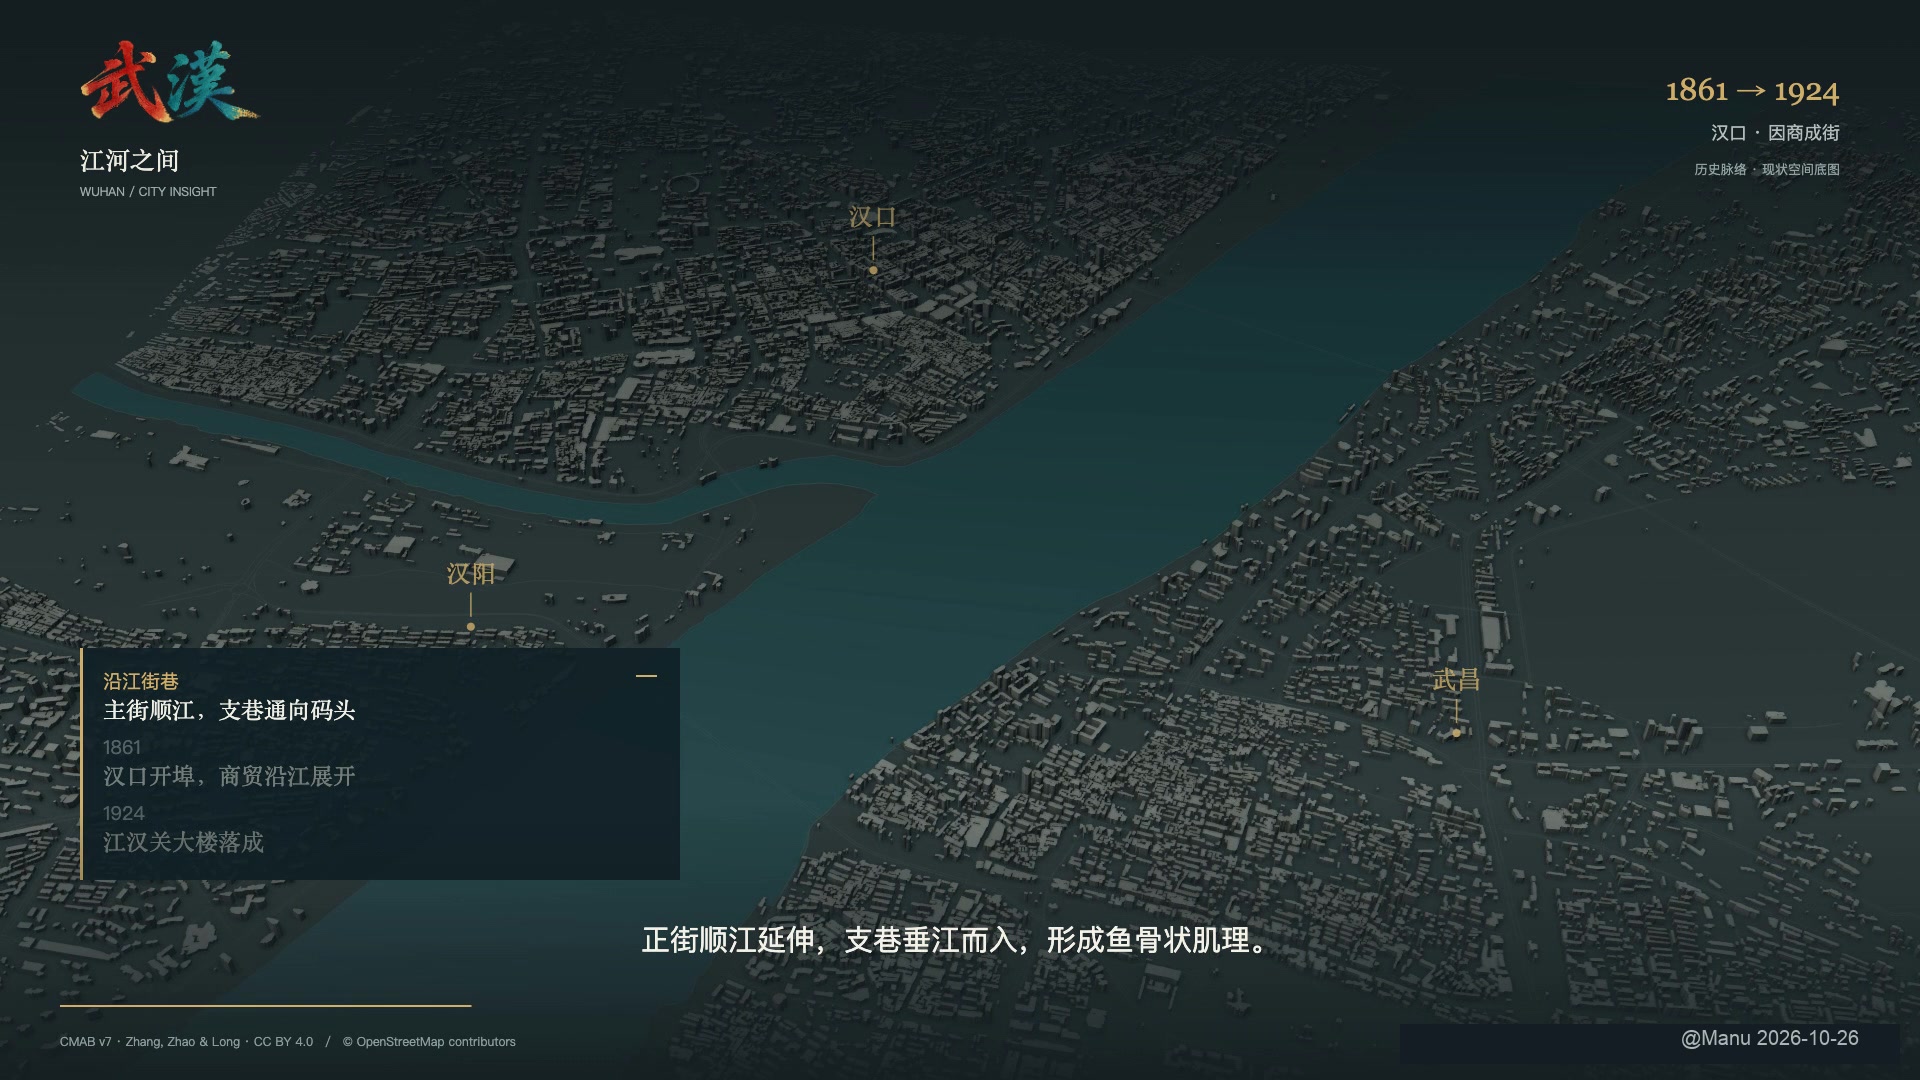1920x1080 pixels.
Task: Click the subtitle 正街顺江延伸 caption line
Action: tap(955, 941)
